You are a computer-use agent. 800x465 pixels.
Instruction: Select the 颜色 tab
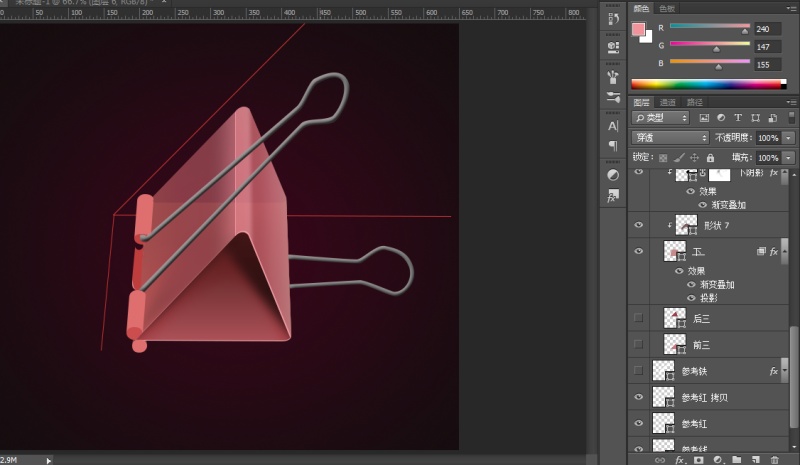tap(641, 8)
